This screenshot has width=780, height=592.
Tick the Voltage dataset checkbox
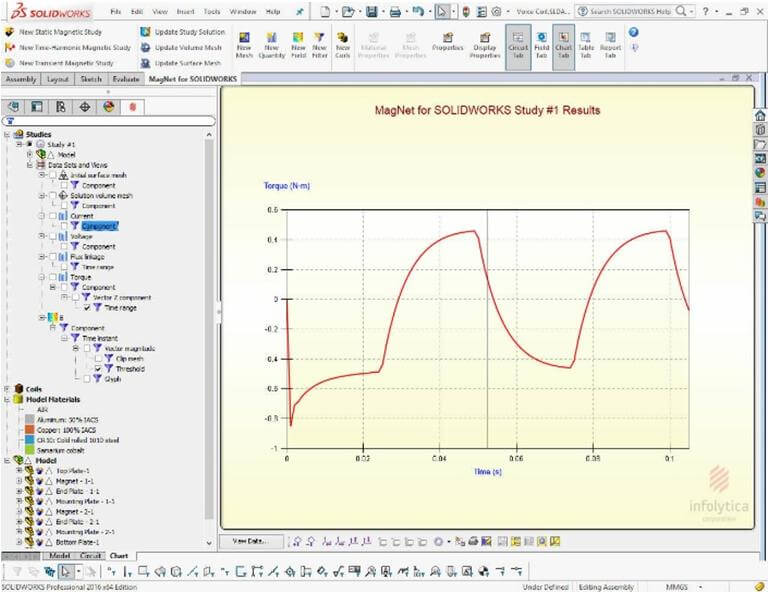click(52, 236)
